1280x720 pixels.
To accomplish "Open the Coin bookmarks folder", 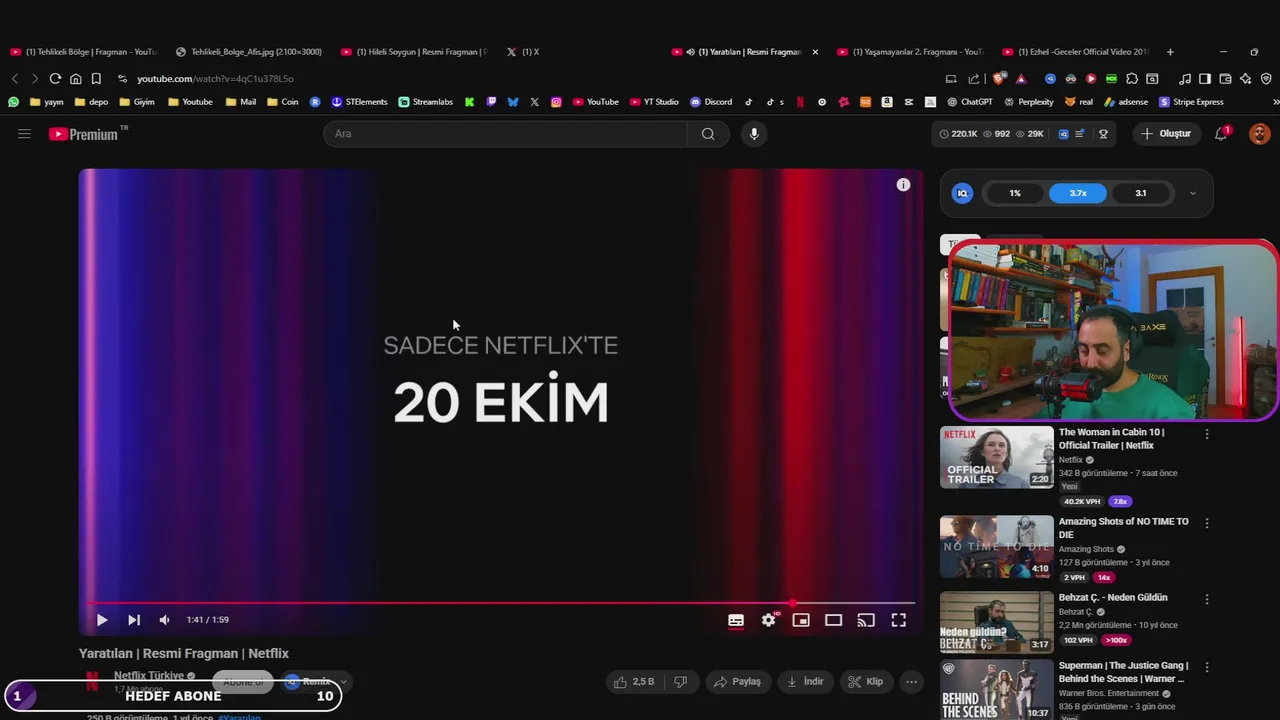I will 282,102.
